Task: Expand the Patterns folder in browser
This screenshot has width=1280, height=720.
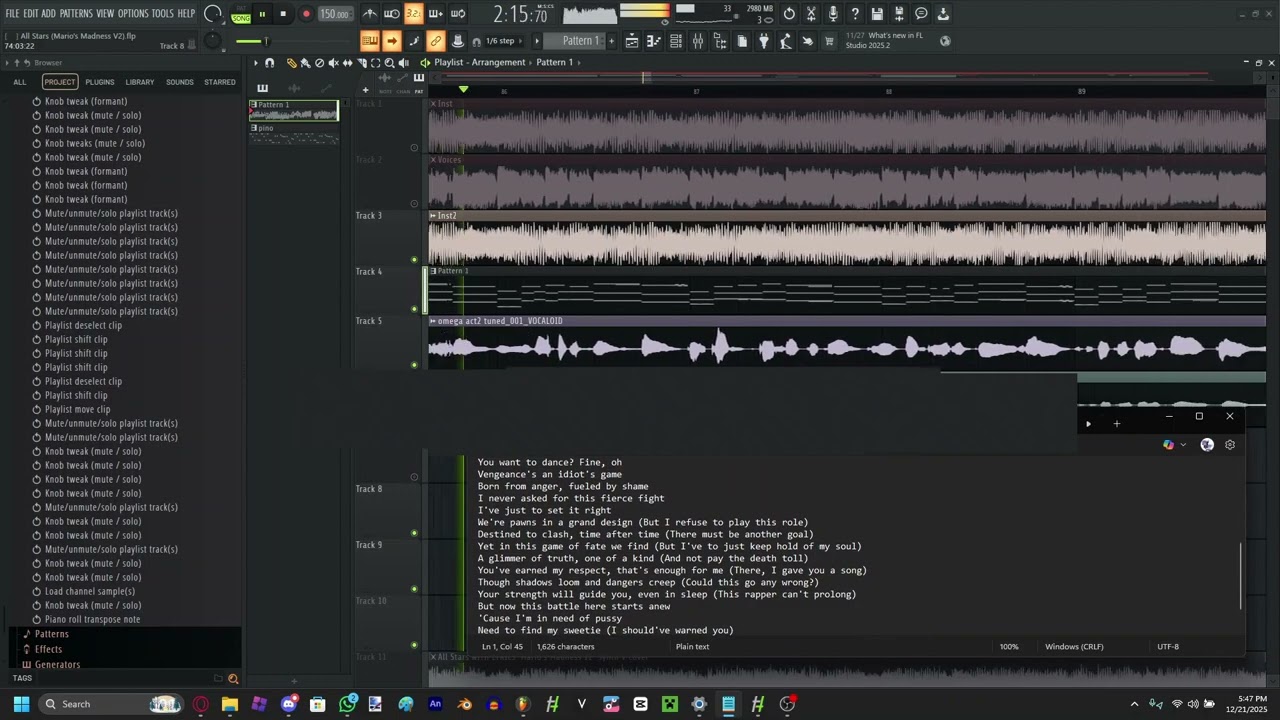Action: (x=52, y=634)
